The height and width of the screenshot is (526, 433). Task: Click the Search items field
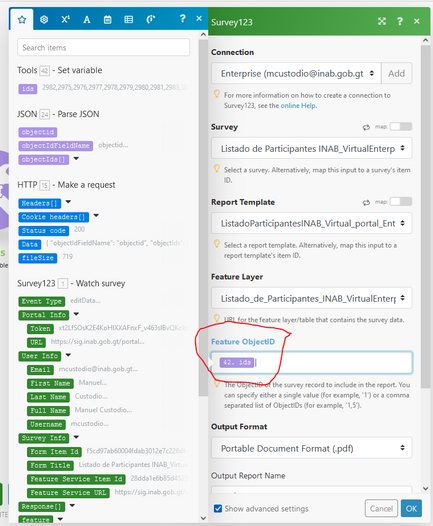pos(103,47)
